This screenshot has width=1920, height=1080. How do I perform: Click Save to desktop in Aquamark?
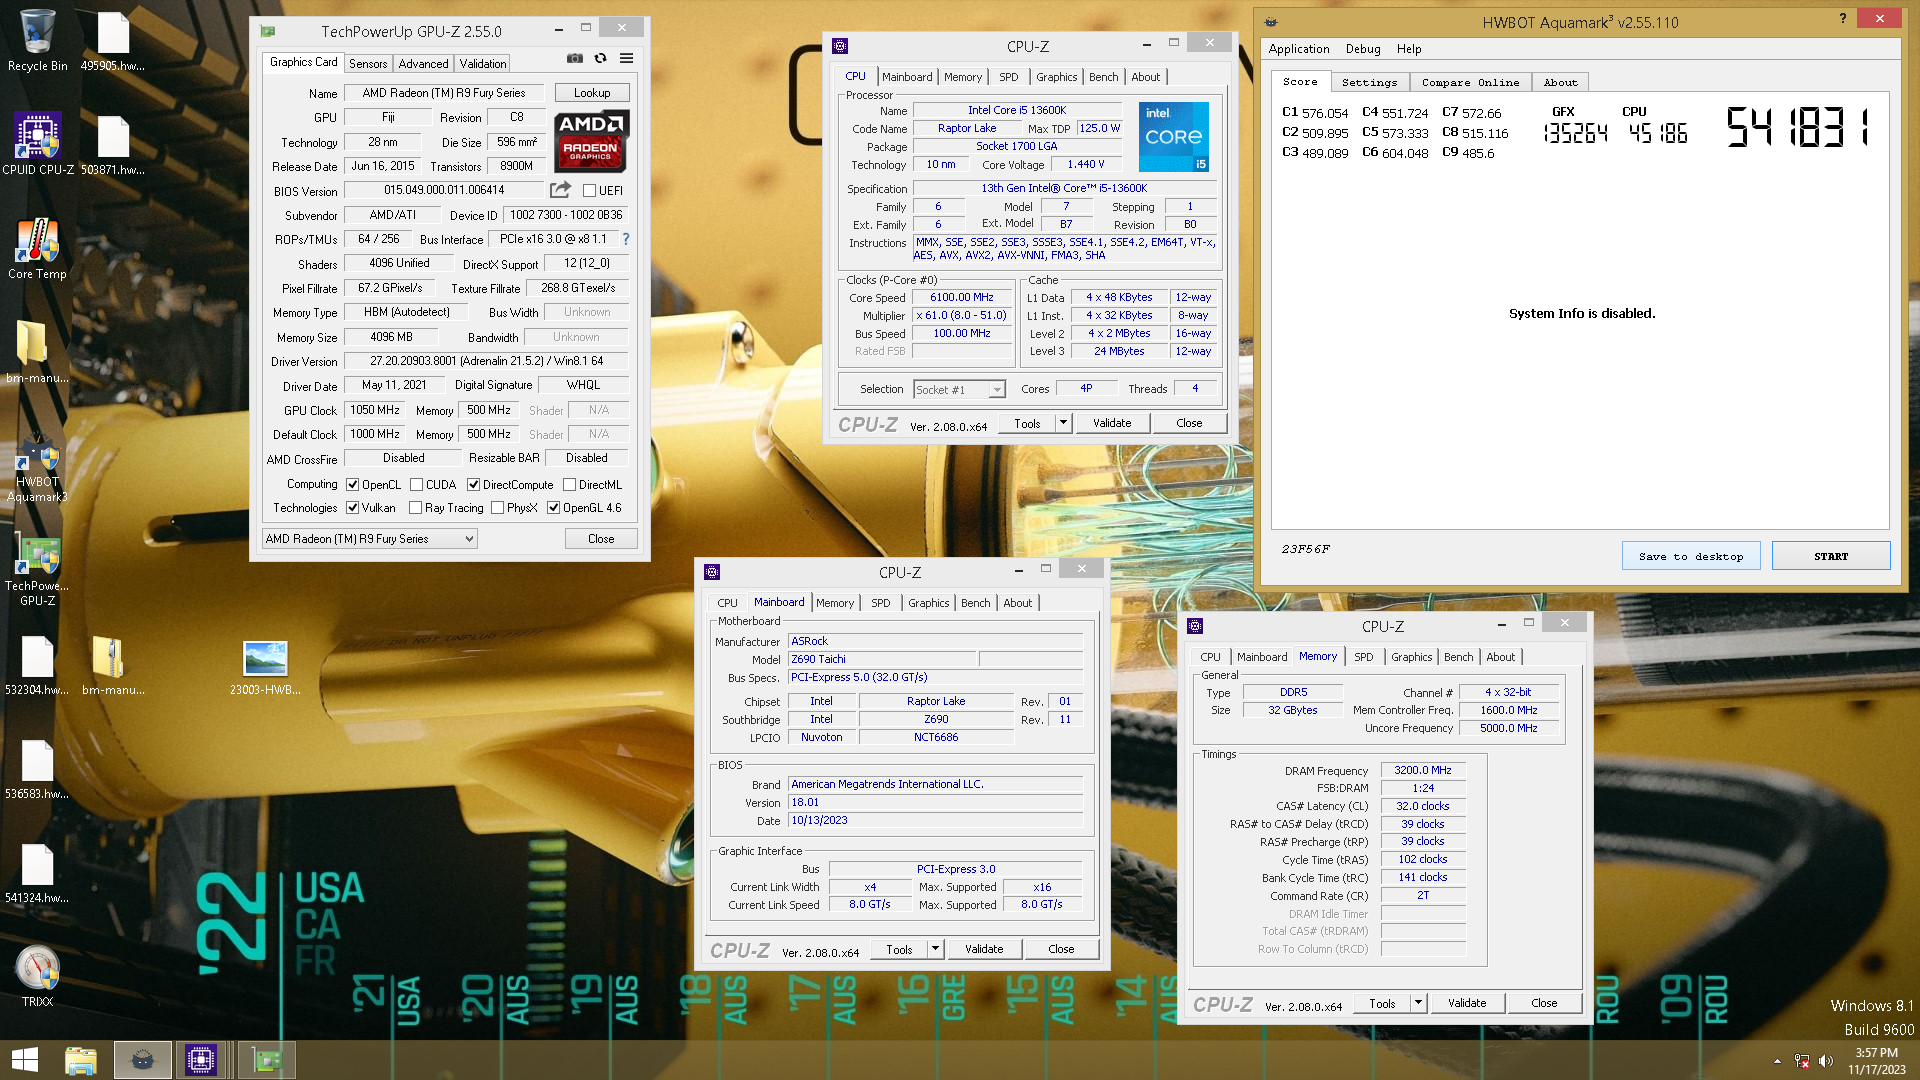pos(1690,556)
